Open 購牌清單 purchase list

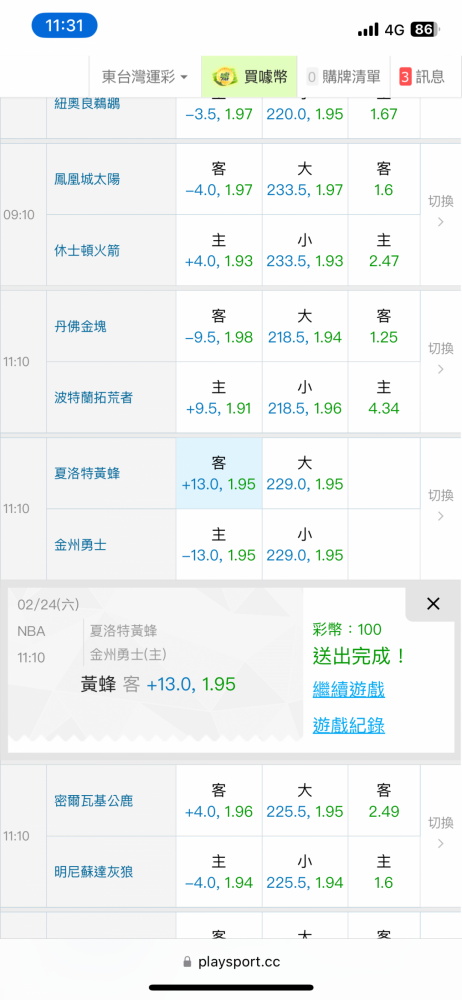coord(343,77)
